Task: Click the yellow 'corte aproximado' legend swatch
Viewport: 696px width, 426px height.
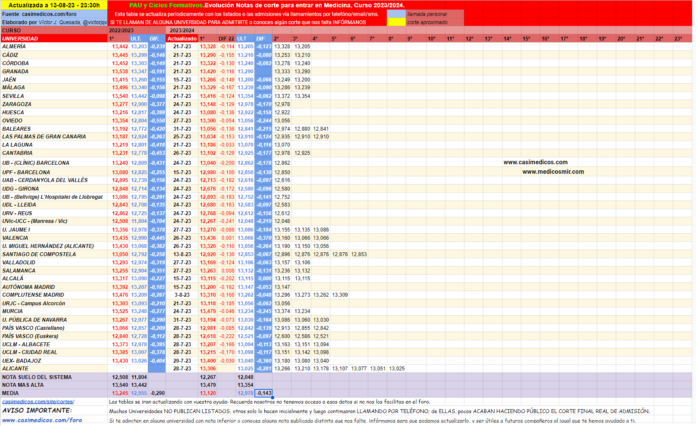Action: [x=396, y=22]
